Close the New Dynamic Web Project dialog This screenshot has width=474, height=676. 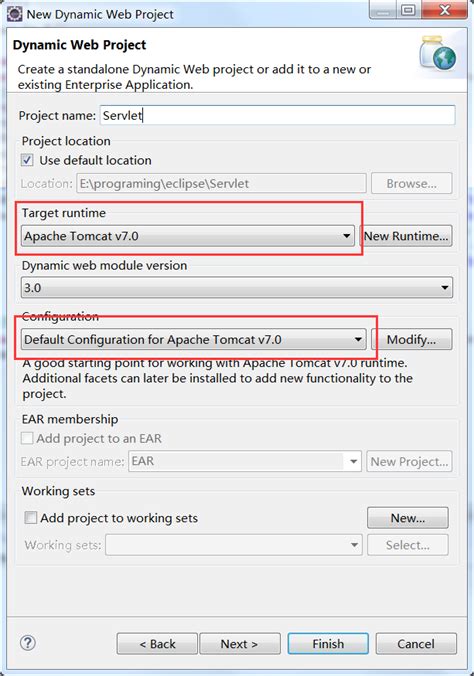[444, 10]
